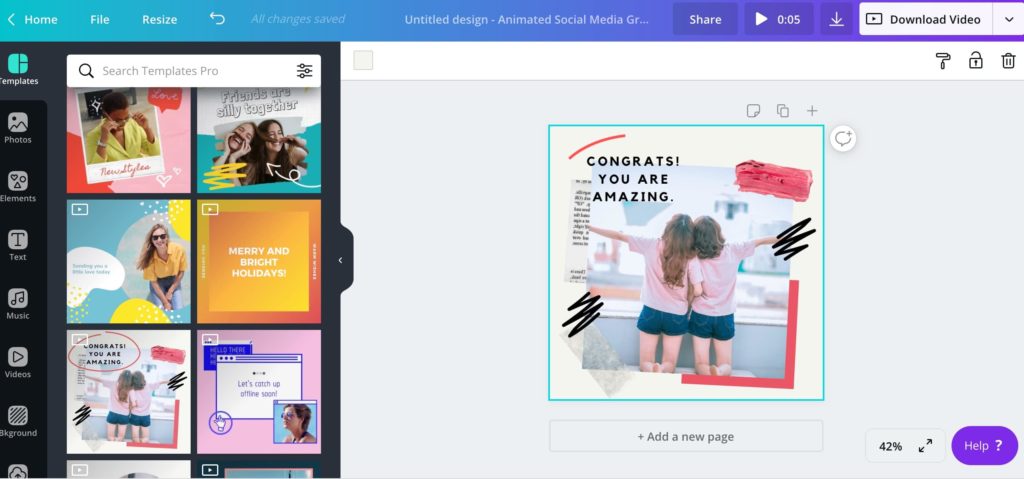Open the Resize menu

[159, 19]
